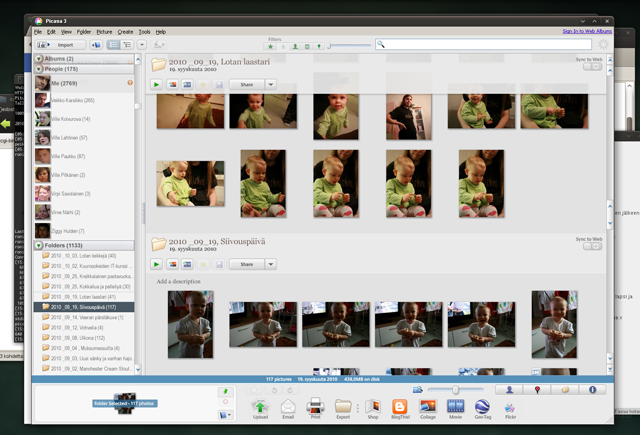This screenshot has width=640, height=435.
Task: Select Ville Lahtinen (57) person
Action: tap(84, 138)
